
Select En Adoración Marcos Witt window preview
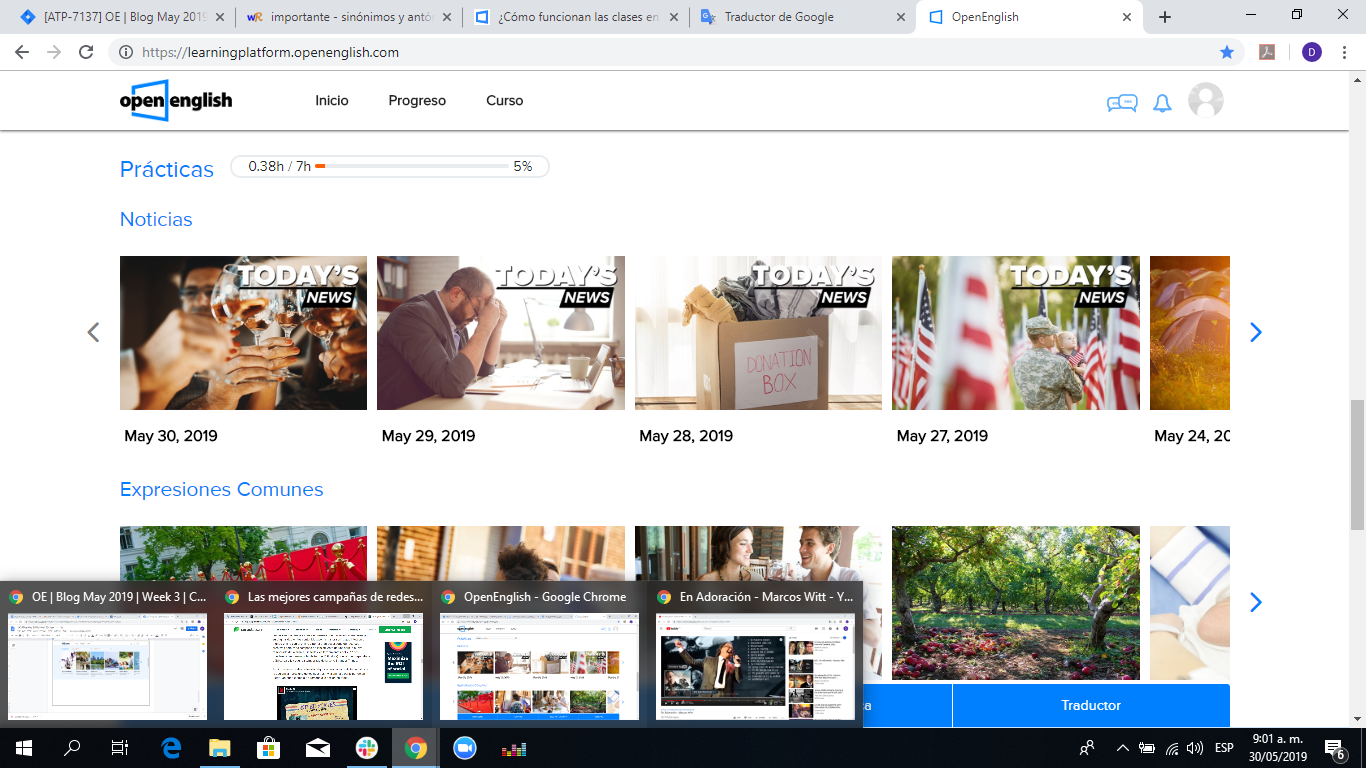pos(755,665)
